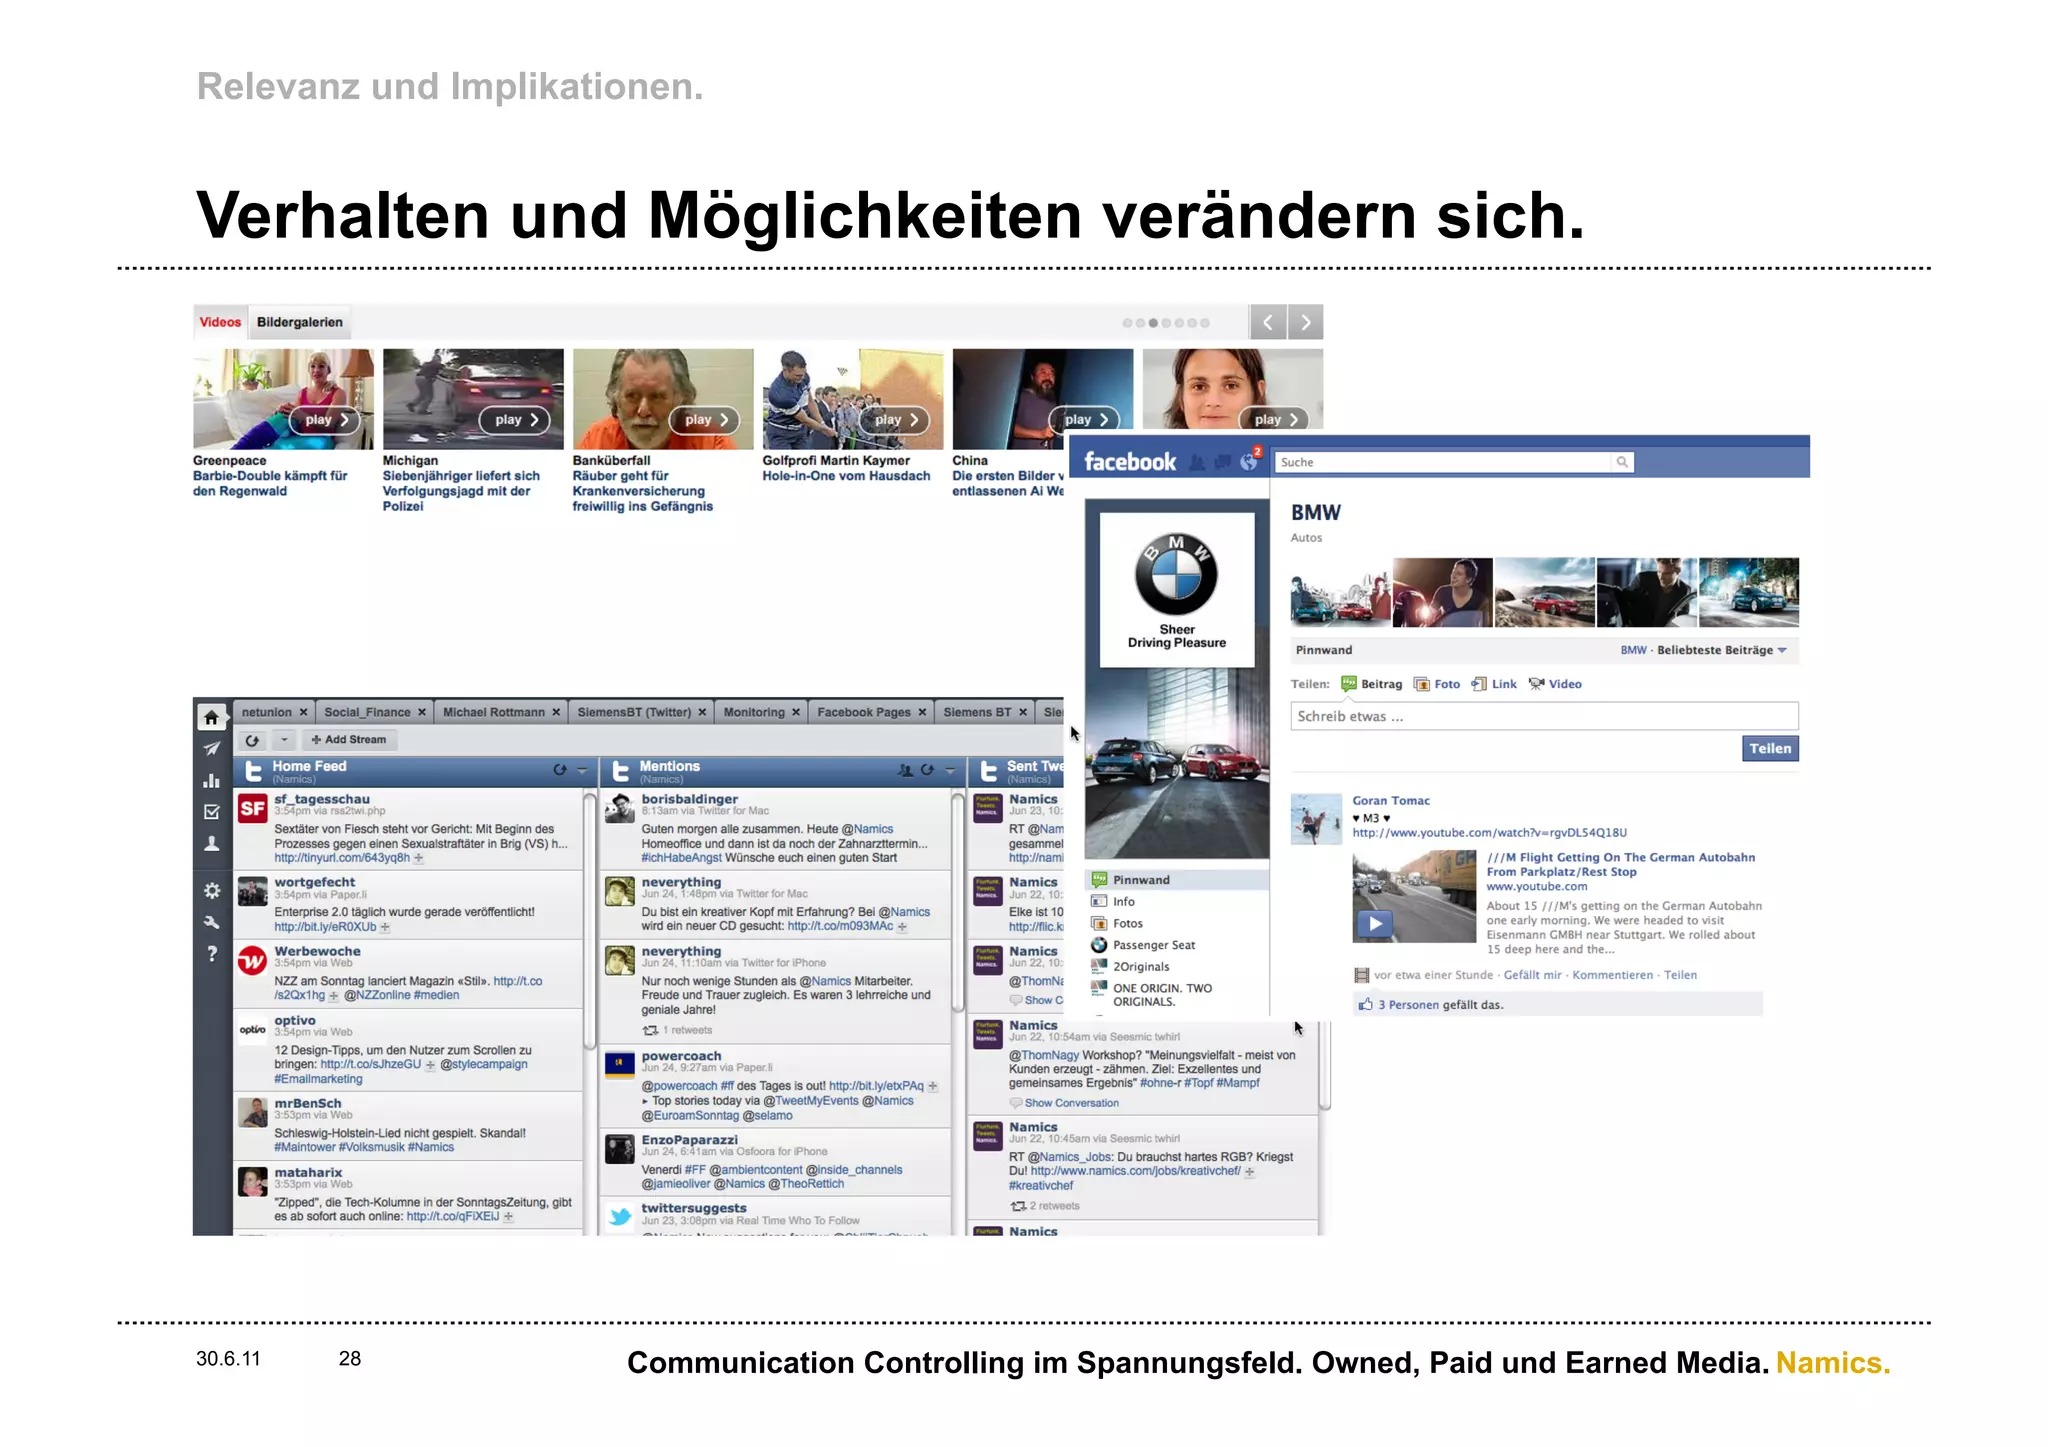Select the Foto share option
The height and width of the screenshot is (1447, 2048).
click(x=1437, y=684)
